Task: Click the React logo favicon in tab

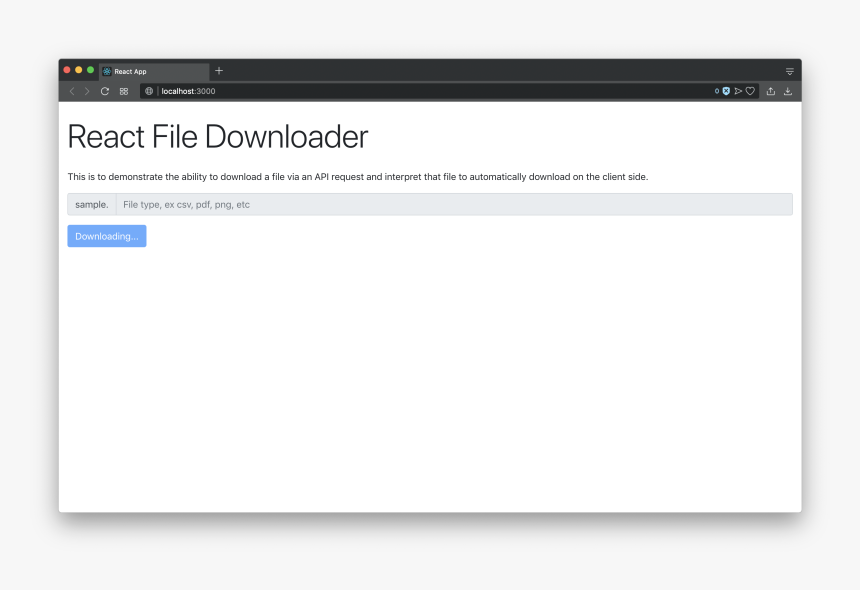Action: click(107, 71)
